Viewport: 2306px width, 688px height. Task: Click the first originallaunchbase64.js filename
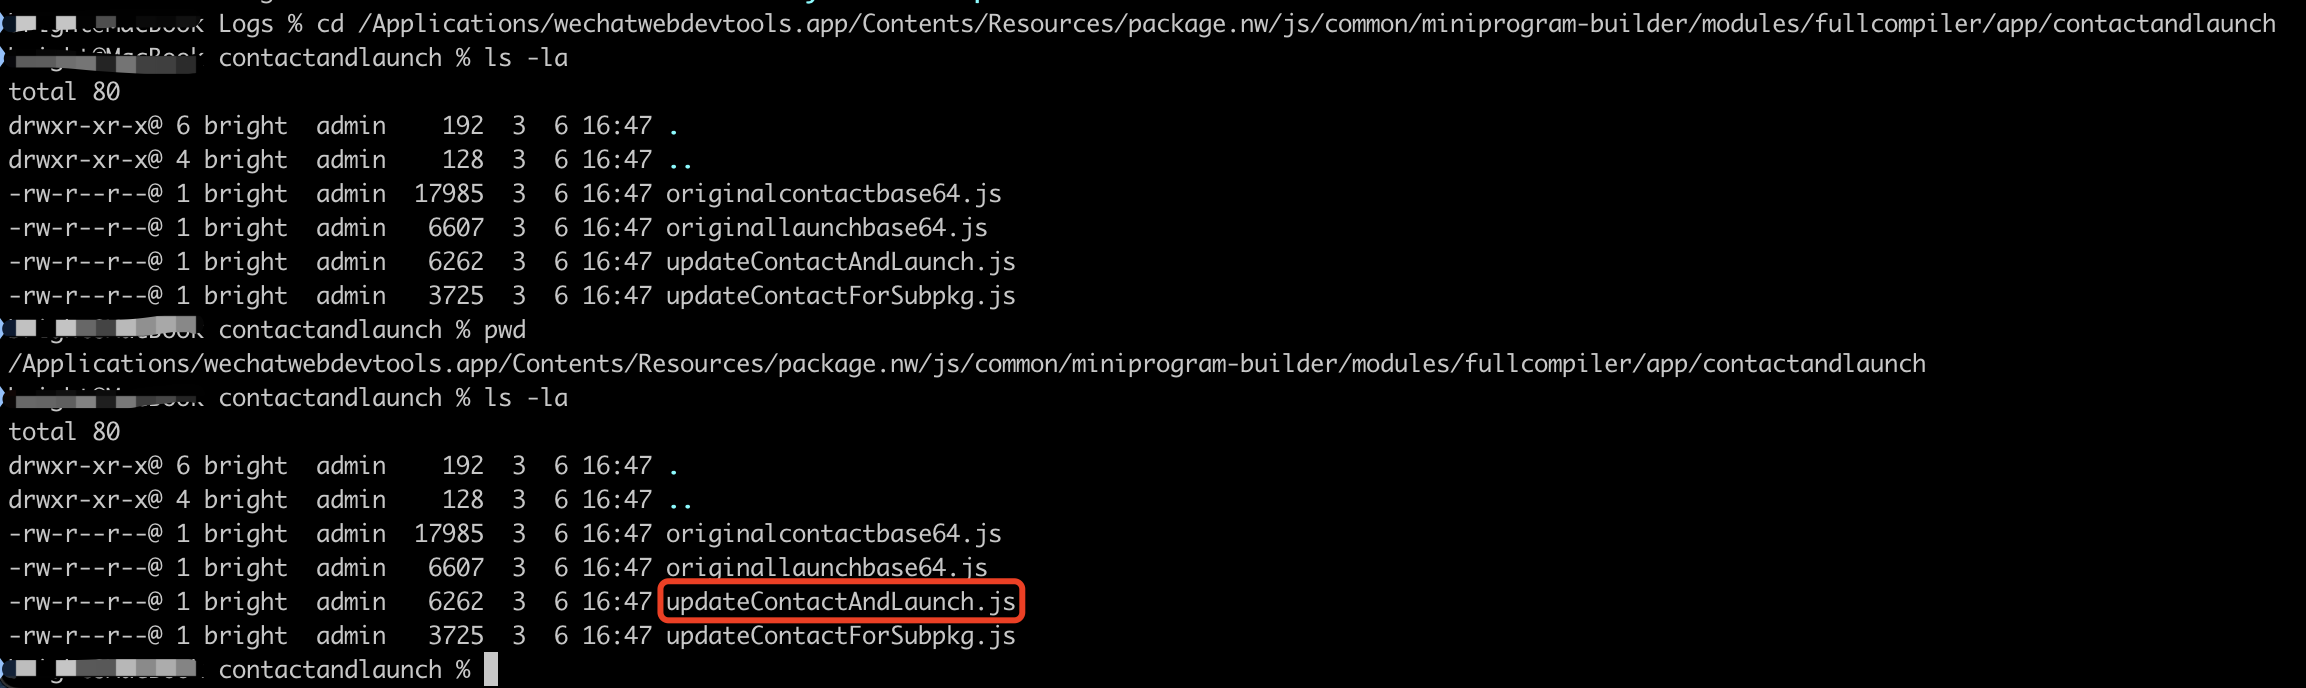click(826, 228)
